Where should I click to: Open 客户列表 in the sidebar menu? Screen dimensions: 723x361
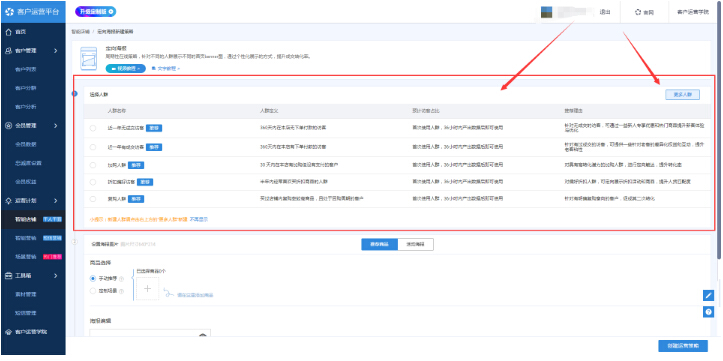click(x=25, y=70)
